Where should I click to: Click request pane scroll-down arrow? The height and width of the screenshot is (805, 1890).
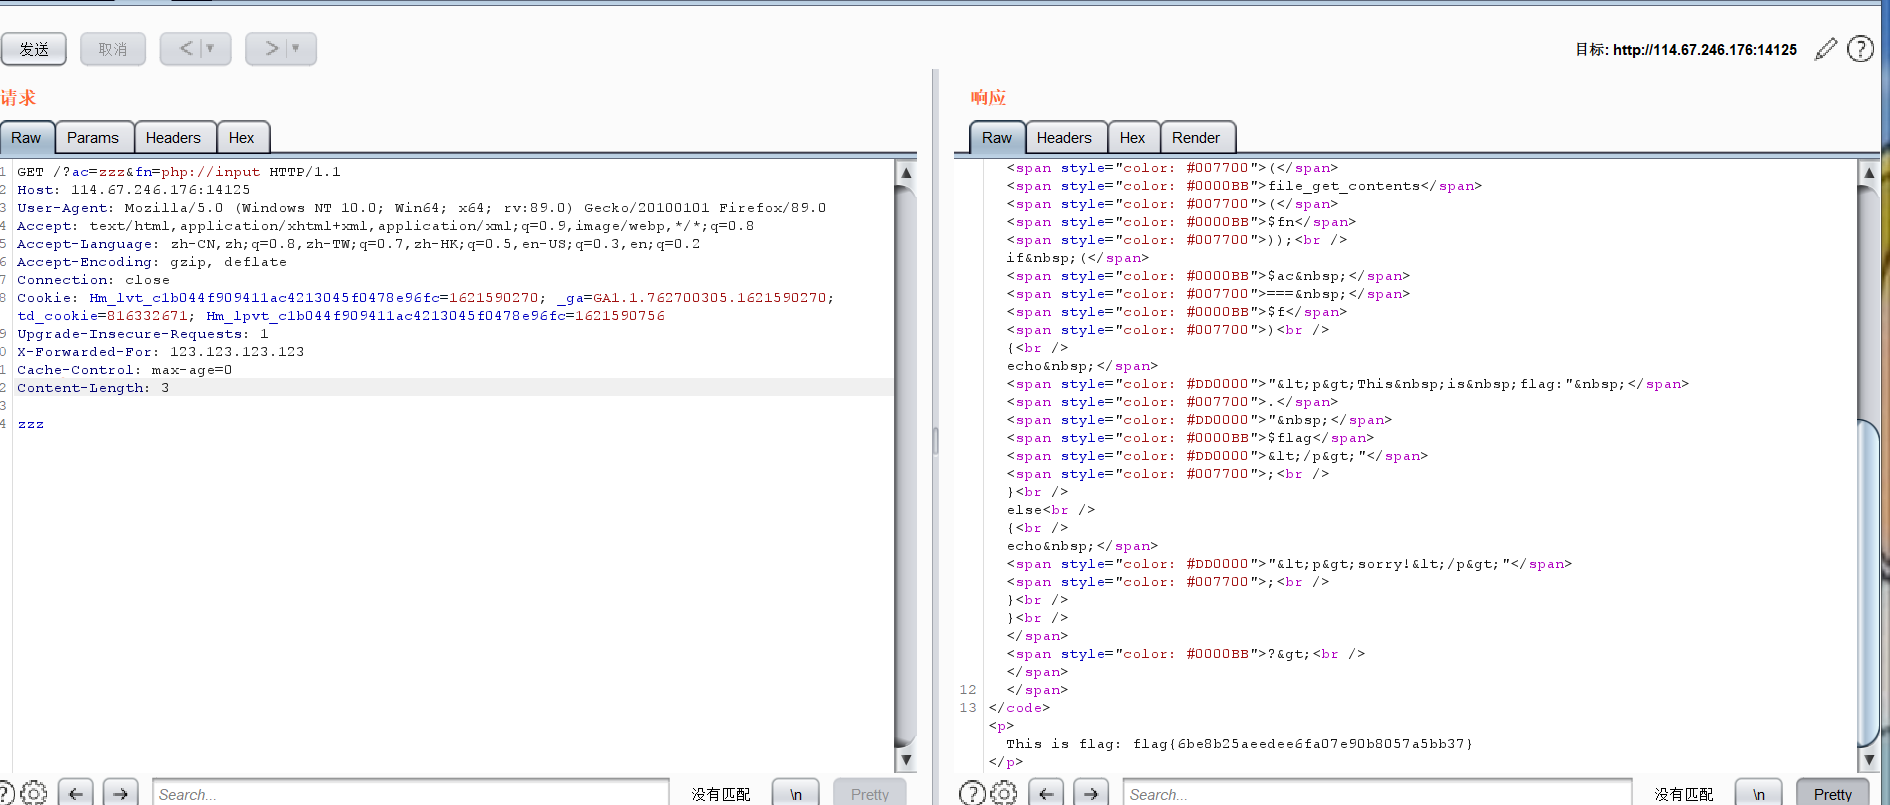[x=906, y=760]
